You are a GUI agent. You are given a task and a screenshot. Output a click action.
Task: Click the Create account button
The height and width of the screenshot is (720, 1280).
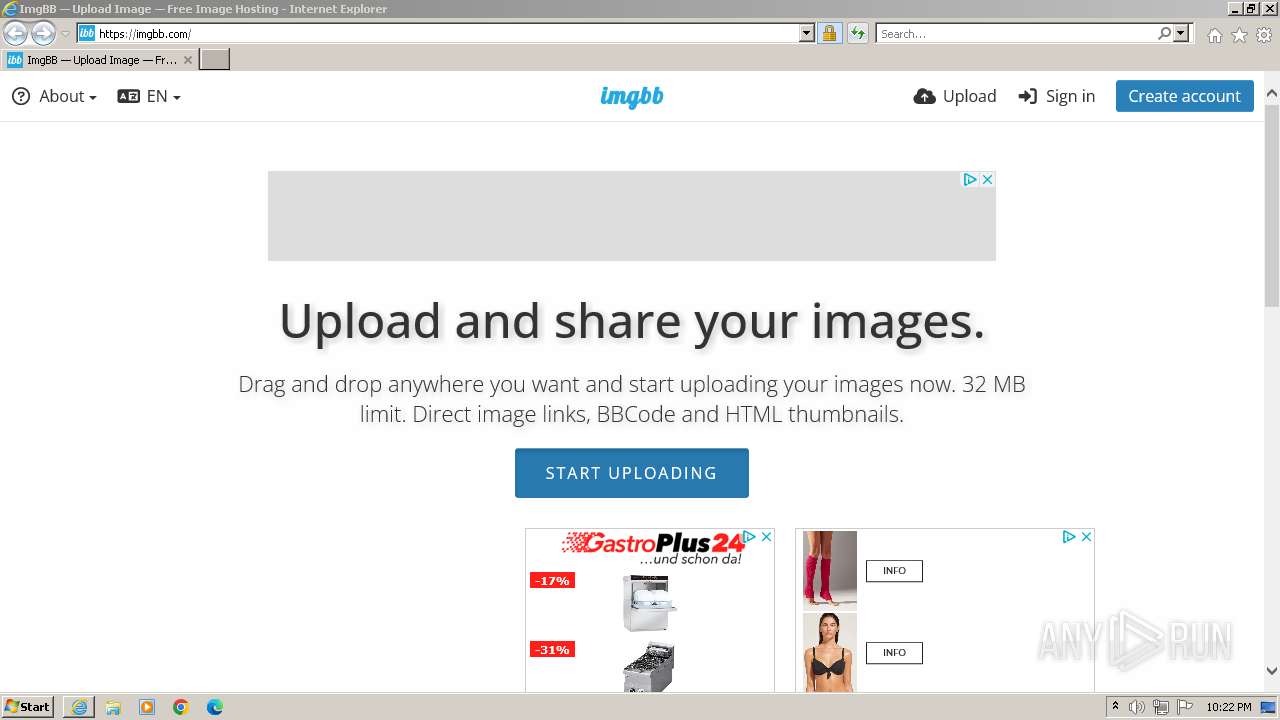(1184, 96)
